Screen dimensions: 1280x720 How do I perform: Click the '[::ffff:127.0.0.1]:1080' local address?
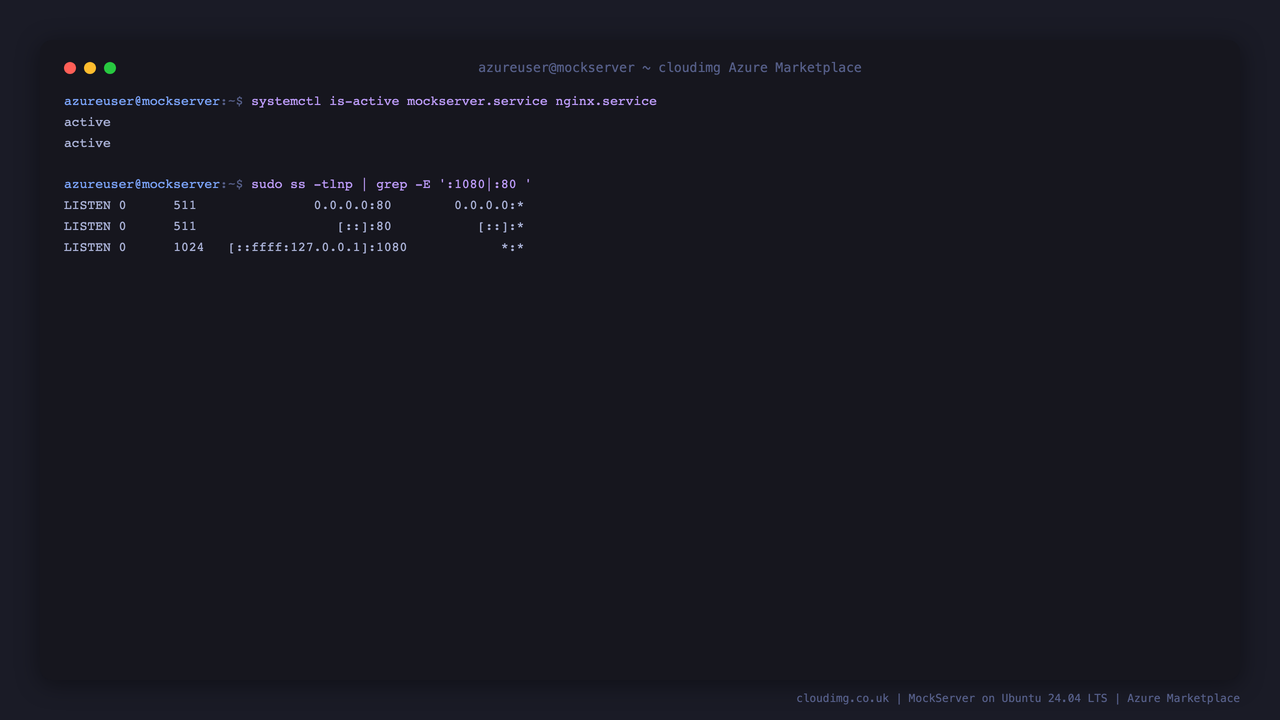(x=318, y=247)
